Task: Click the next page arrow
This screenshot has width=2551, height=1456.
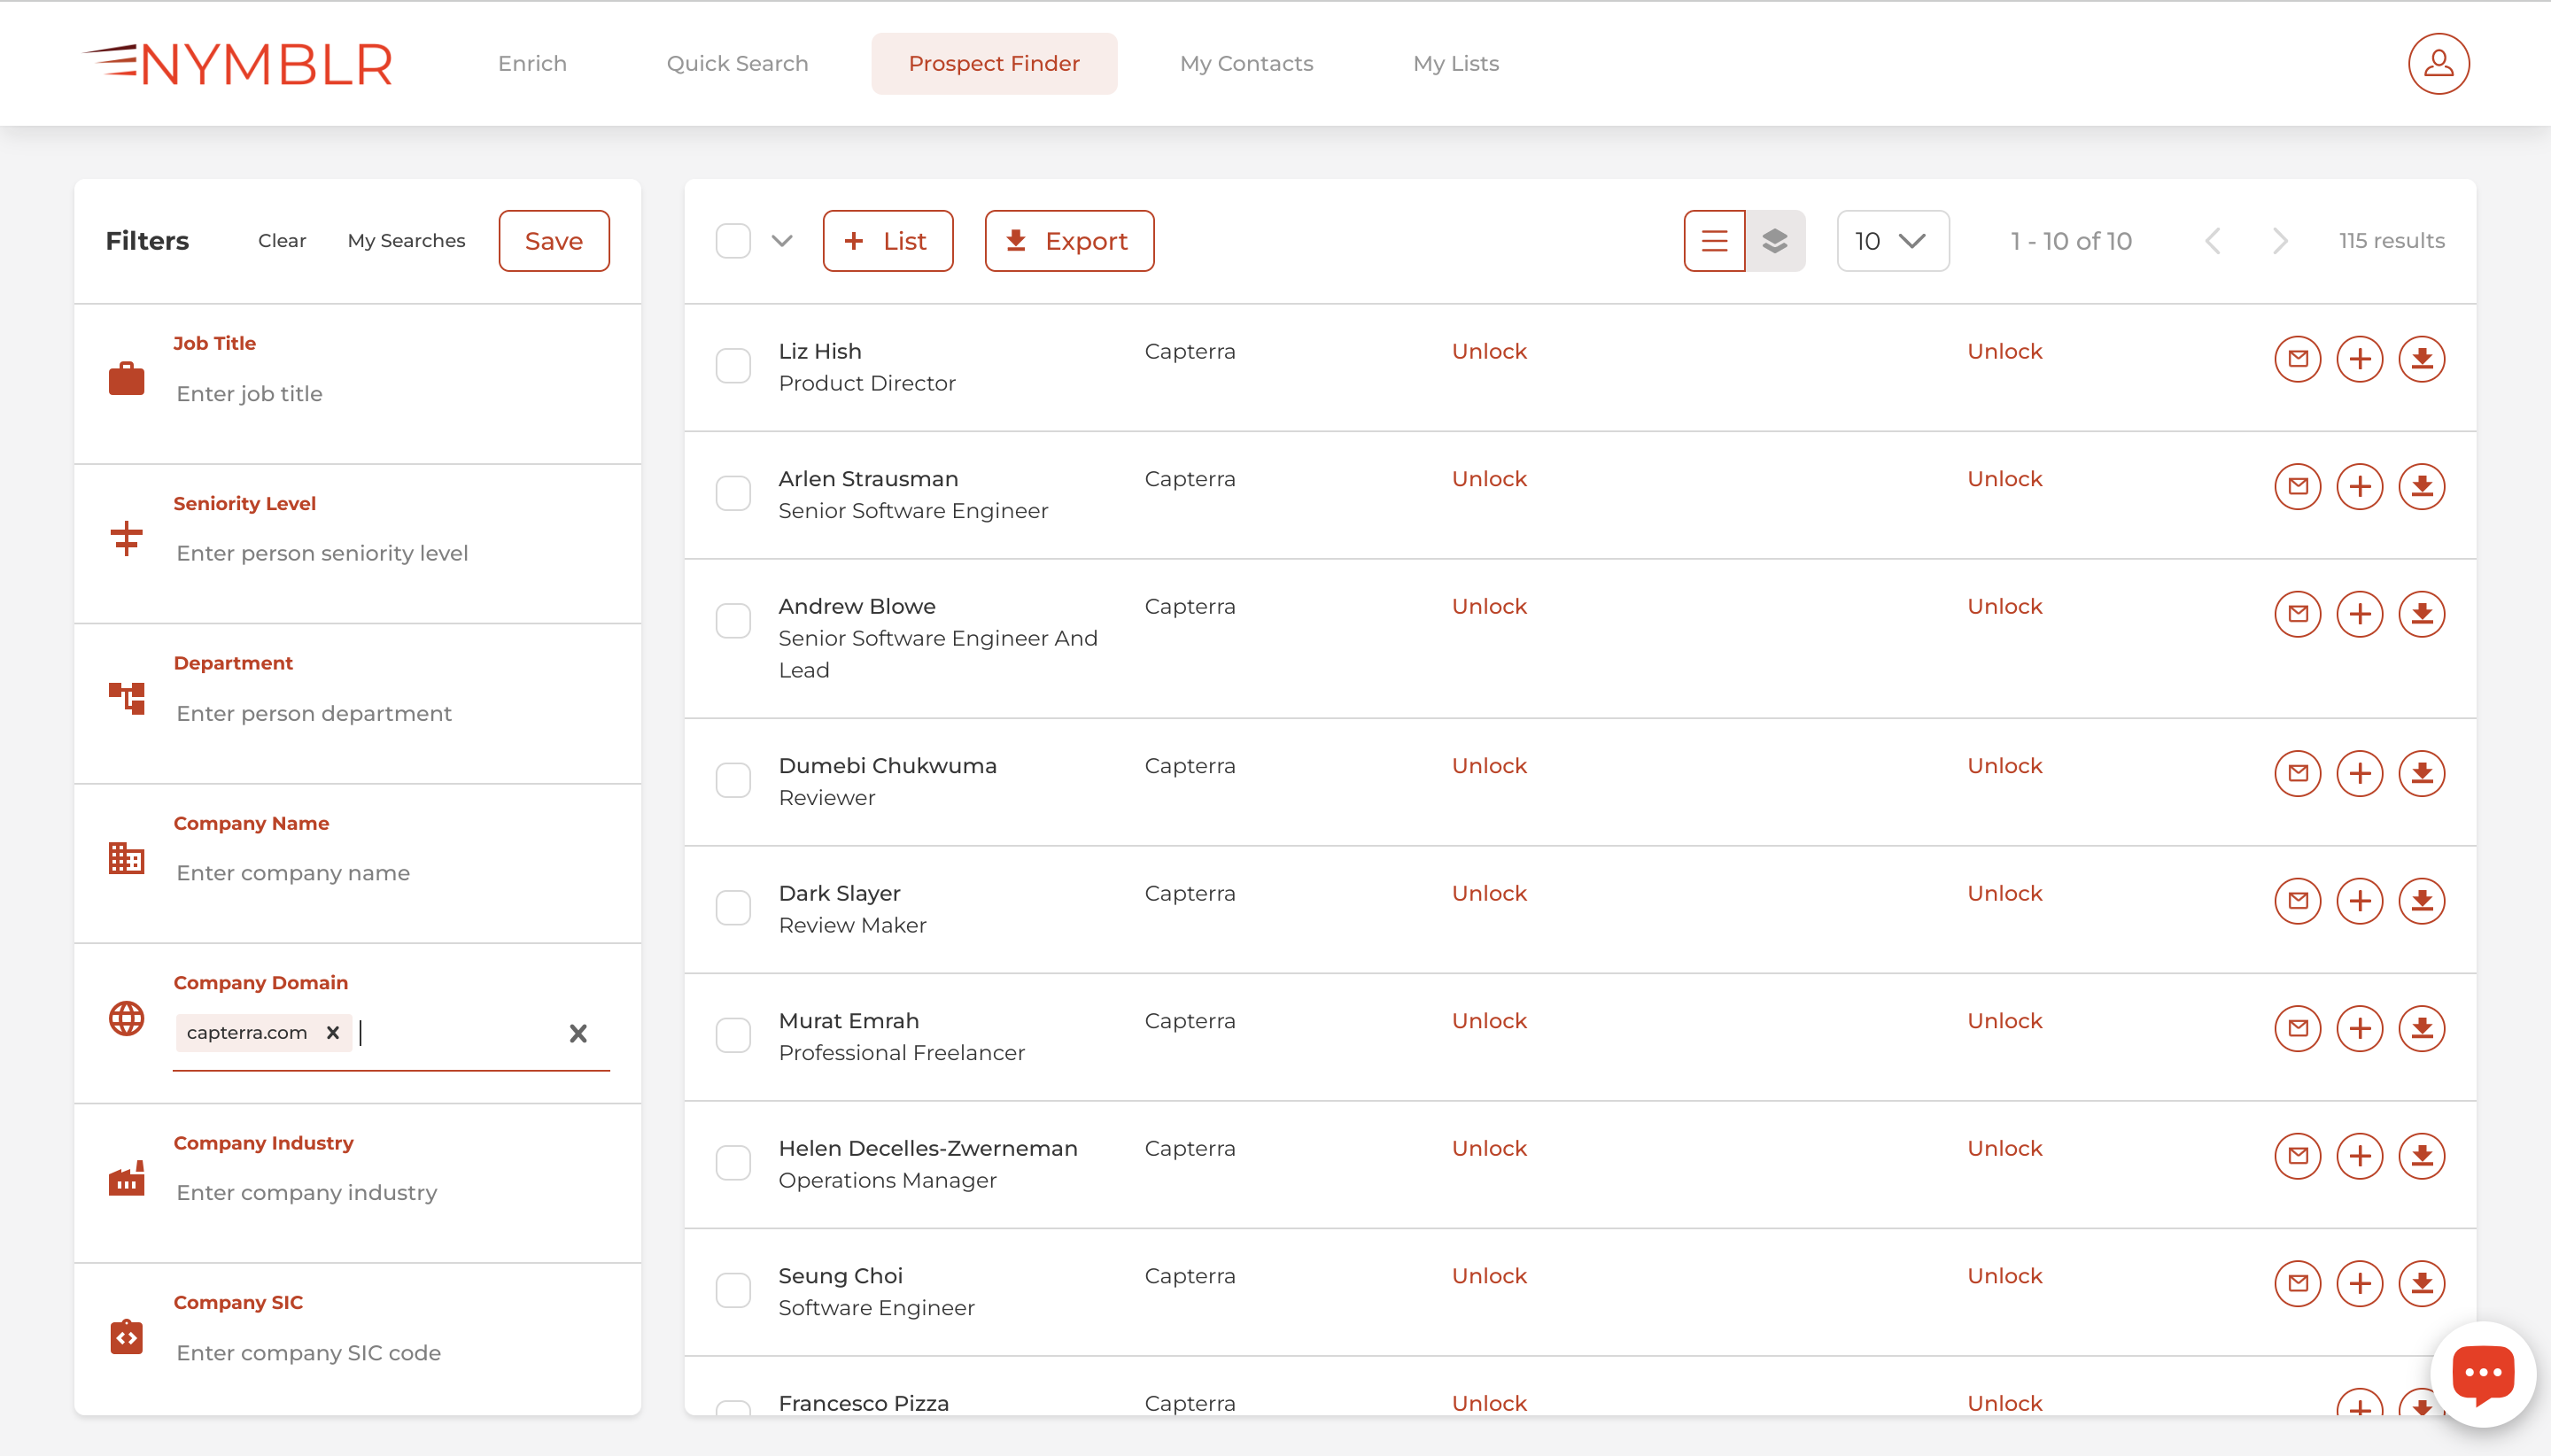Action: (x=2279, y=240)
